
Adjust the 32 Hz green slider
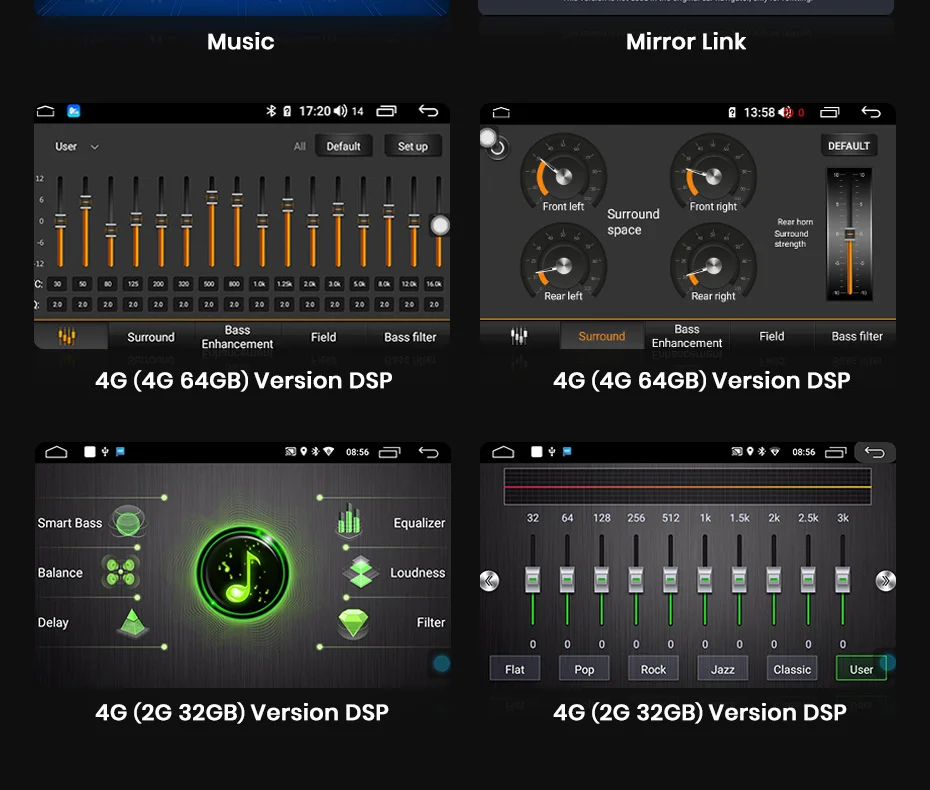click(533, 579)
